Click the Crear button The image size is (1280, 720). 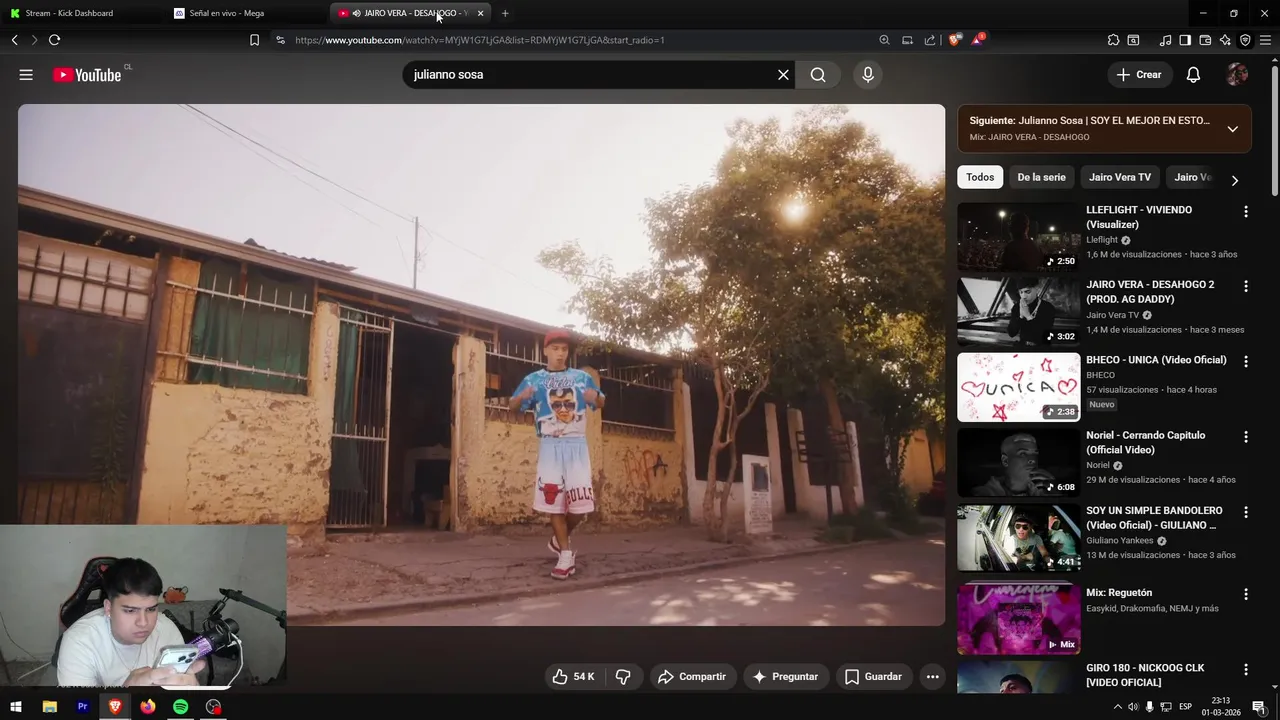click(x=1139, y=75)
